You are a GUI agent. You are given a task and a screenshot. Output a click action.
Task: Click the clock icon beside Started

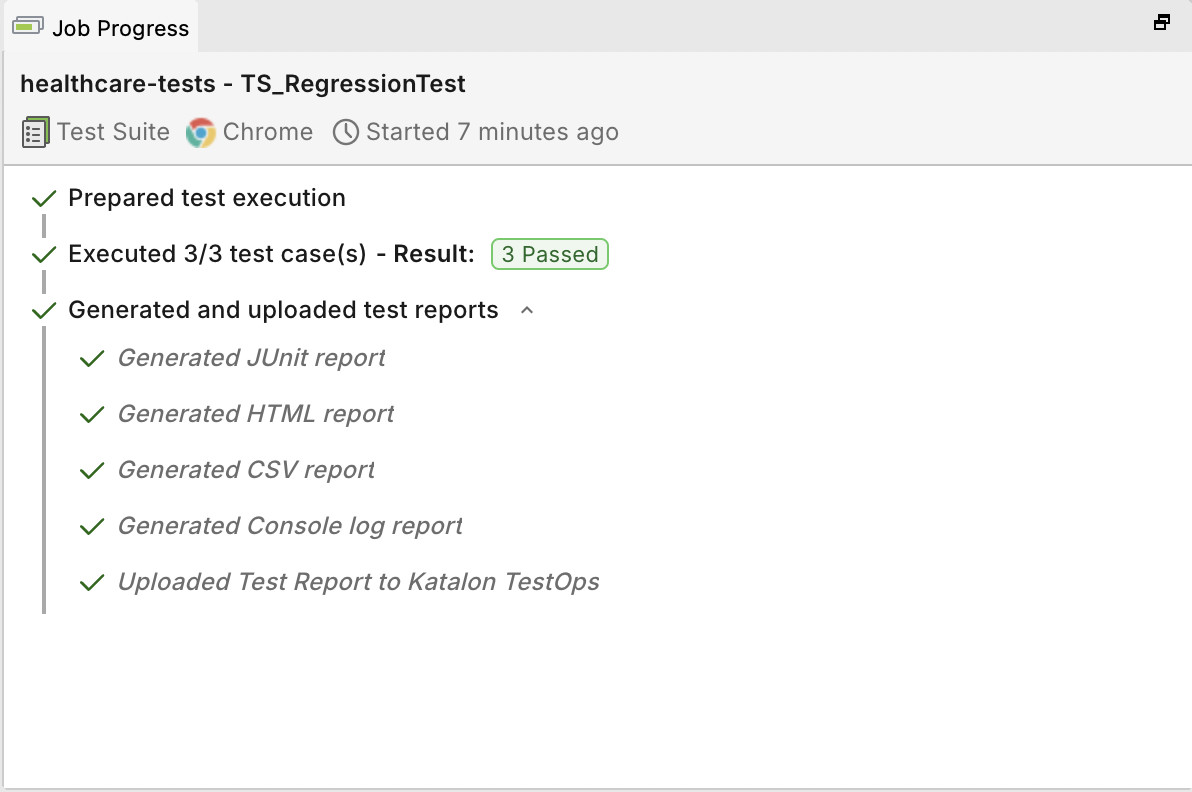point(346,132)
